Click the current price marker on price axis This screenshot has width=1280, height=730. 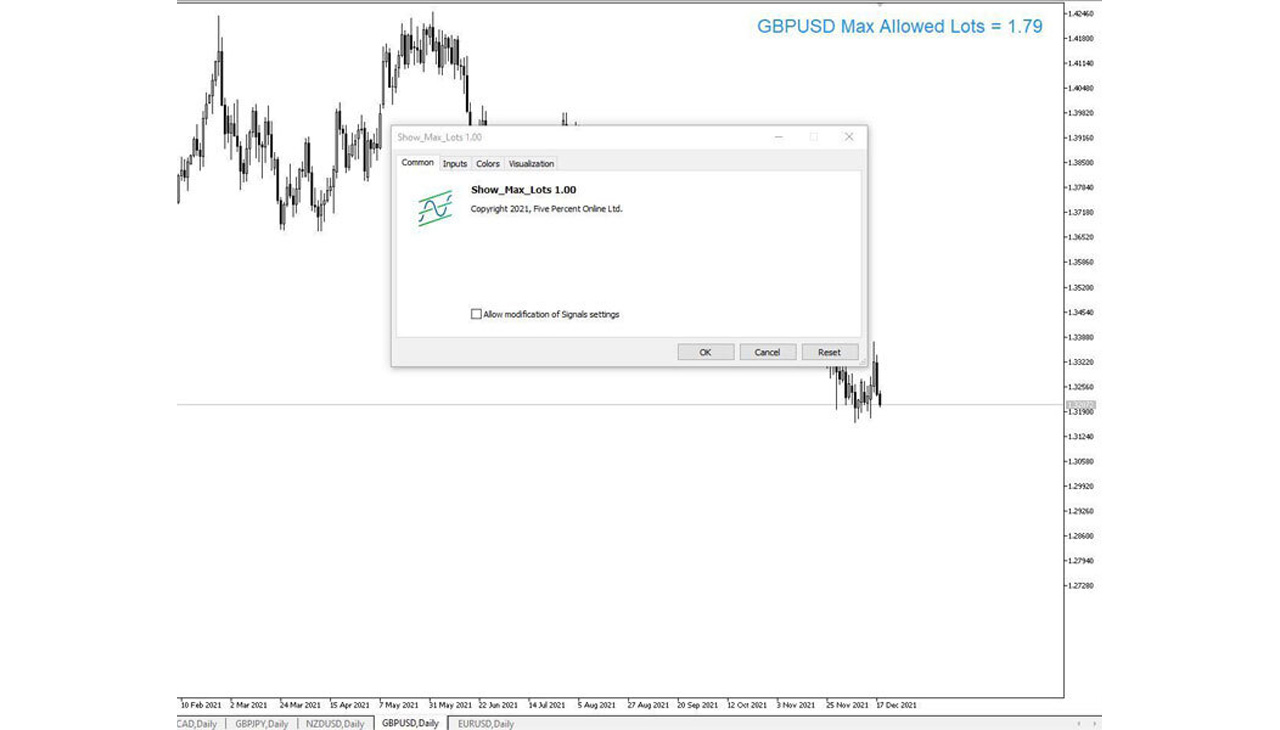[x=1081, y=405]
